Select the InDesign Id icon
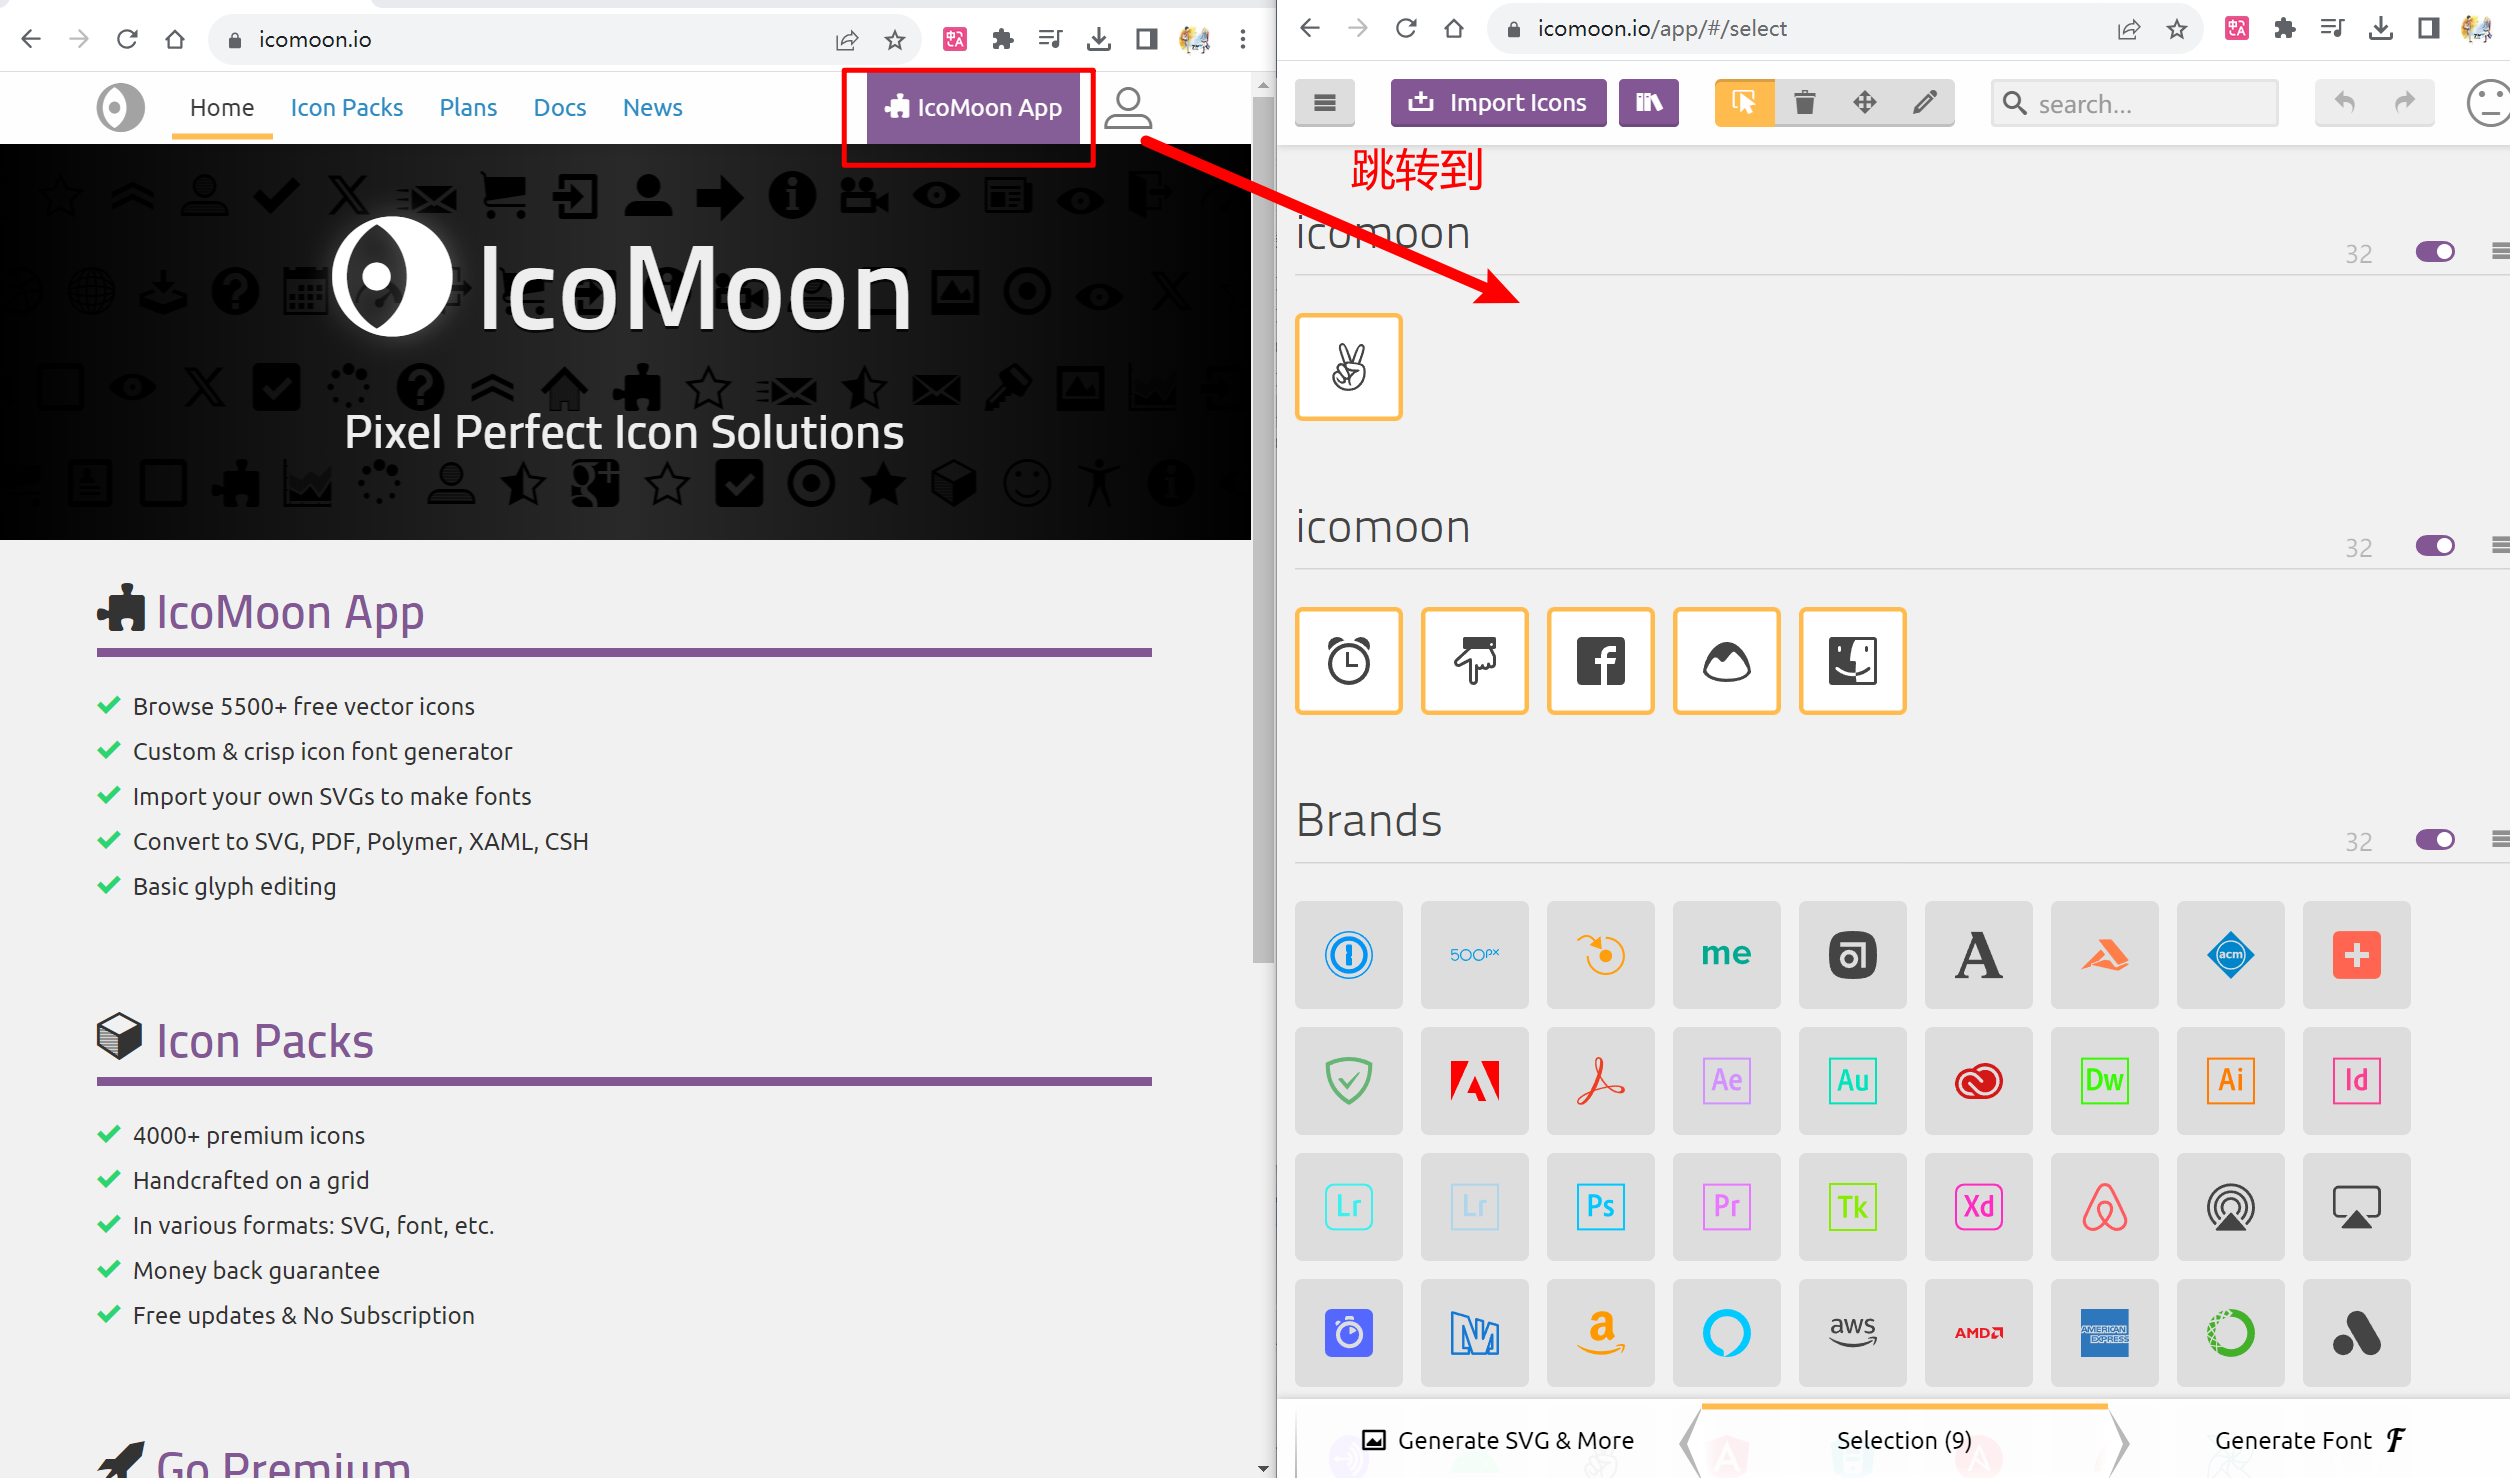Screen dimensions: 2510x1478 pos(2356,1081)
